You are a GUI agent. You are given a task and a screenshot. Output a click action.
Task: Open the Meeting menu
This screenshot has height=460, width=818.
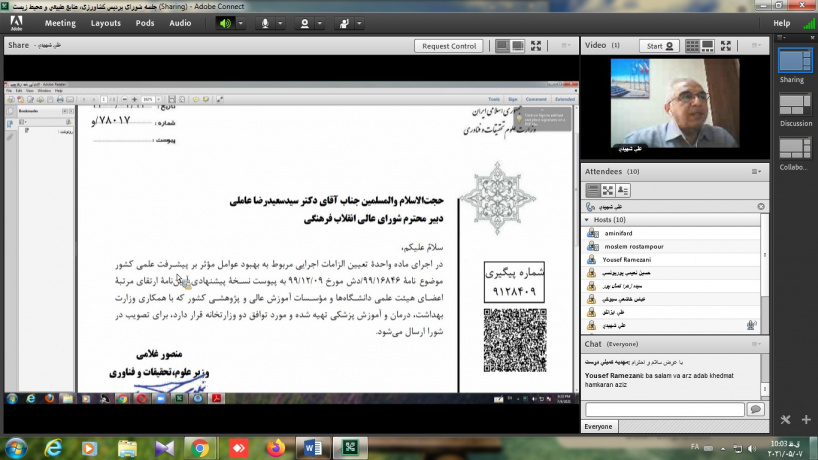(60, 22)
